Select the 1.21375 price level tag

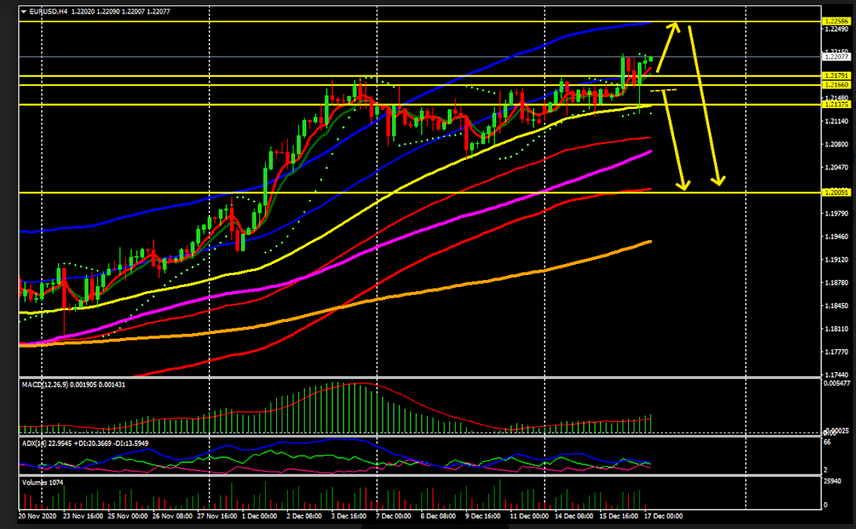(x=835, y=105)
